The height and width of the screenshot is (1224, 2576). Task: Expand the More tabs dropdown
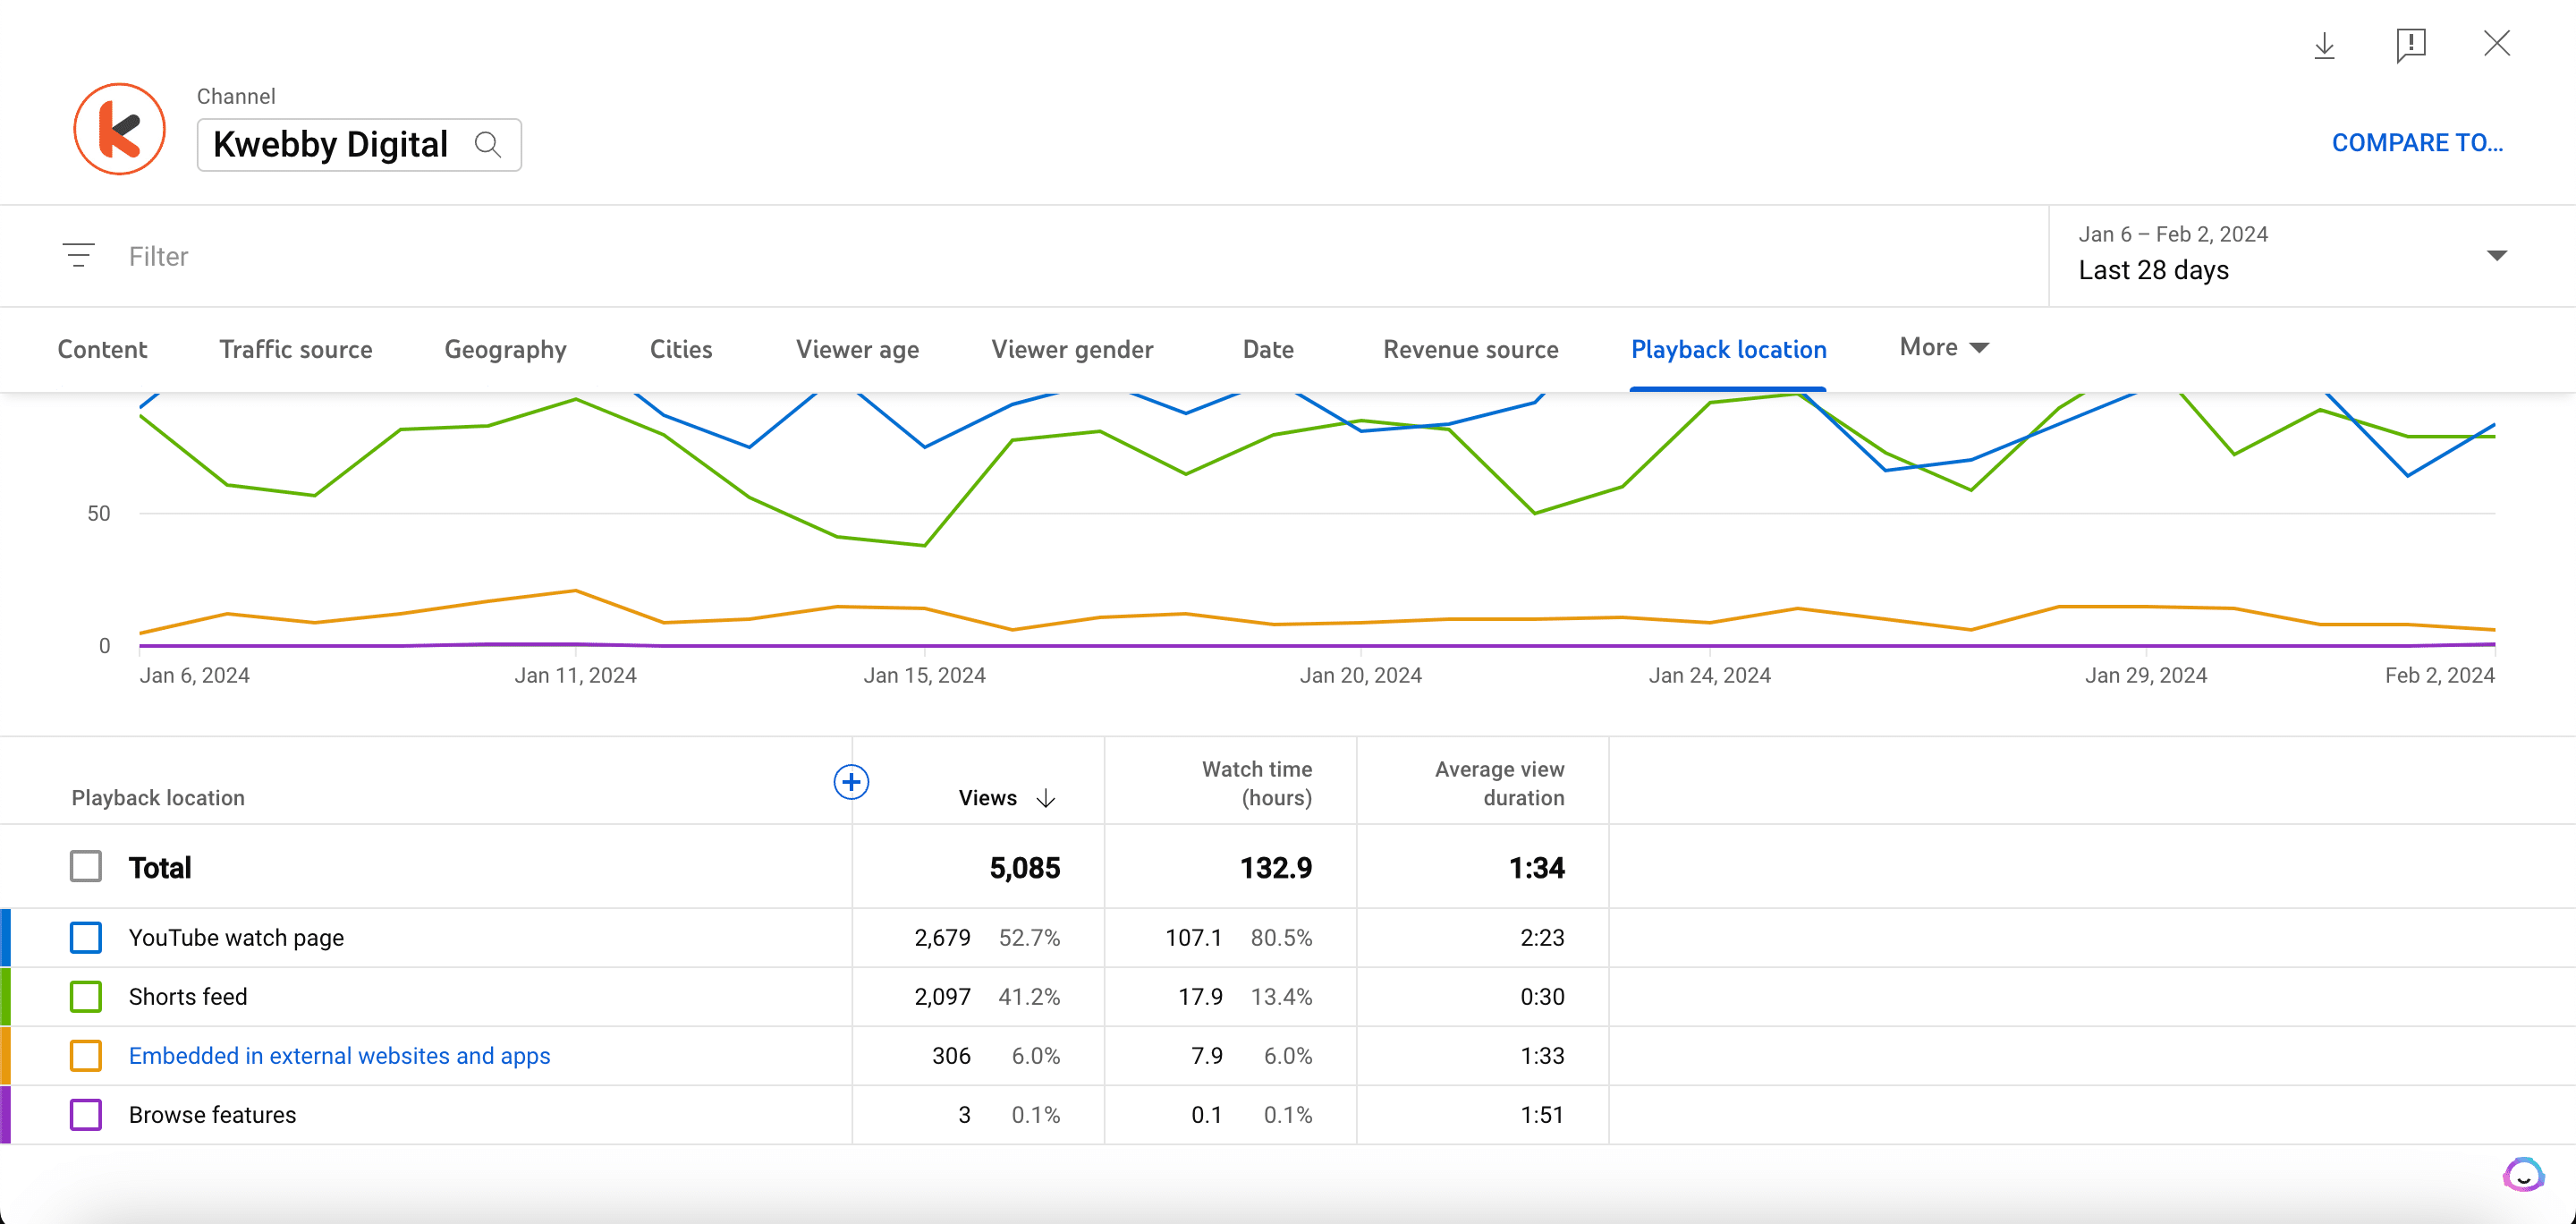click(x=1944, y=347)
